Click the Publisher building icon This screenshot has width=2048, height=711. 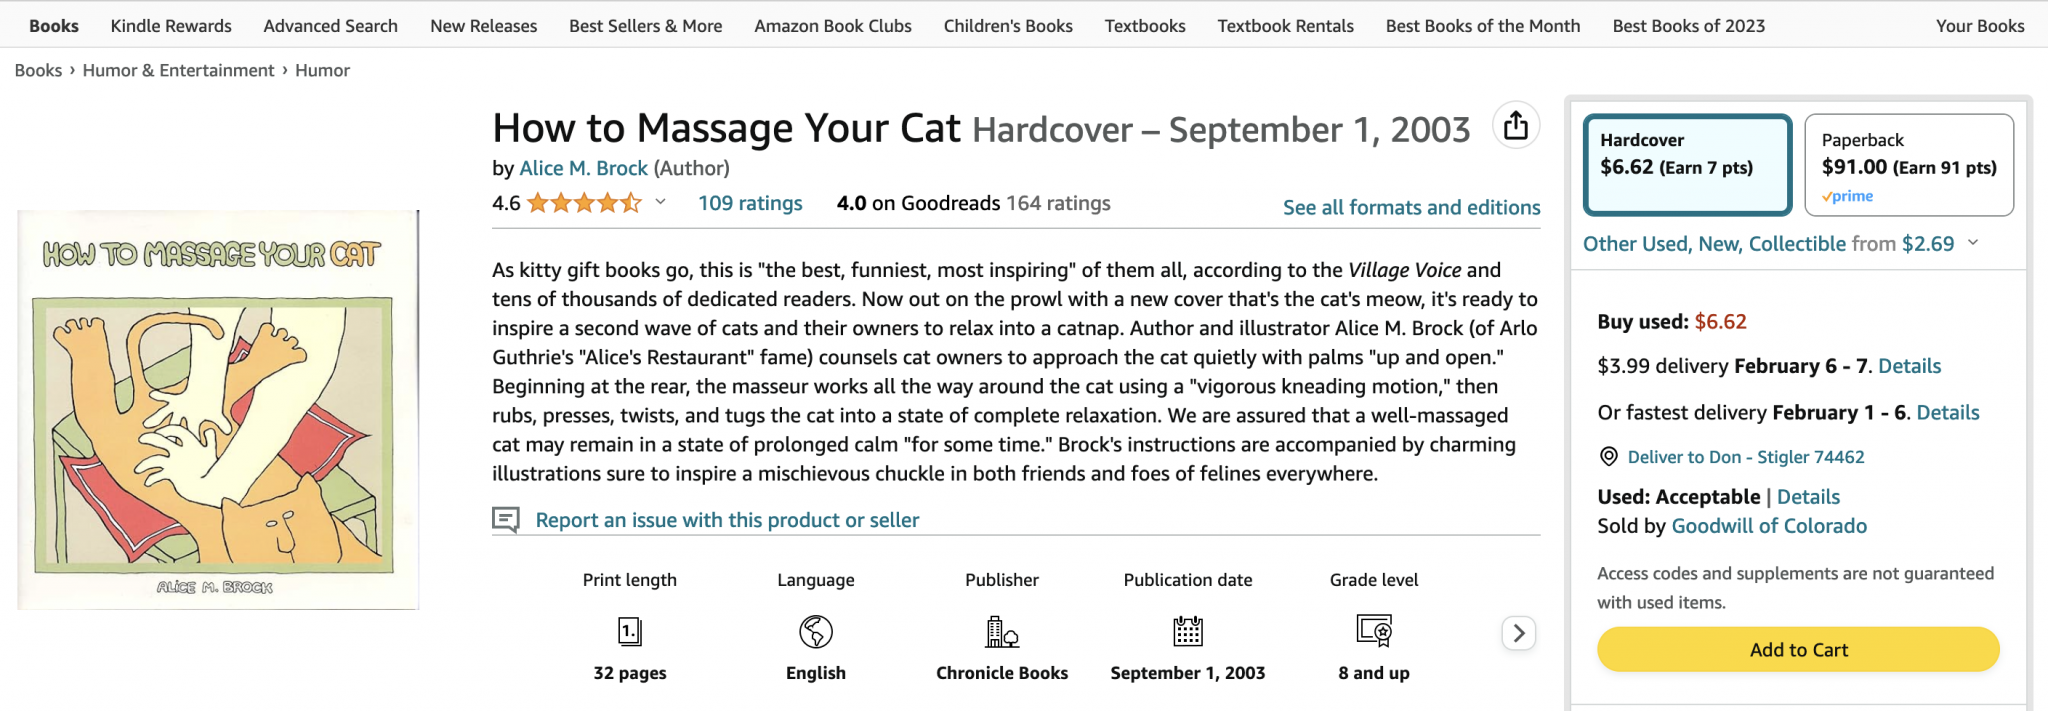[1002, 631]
